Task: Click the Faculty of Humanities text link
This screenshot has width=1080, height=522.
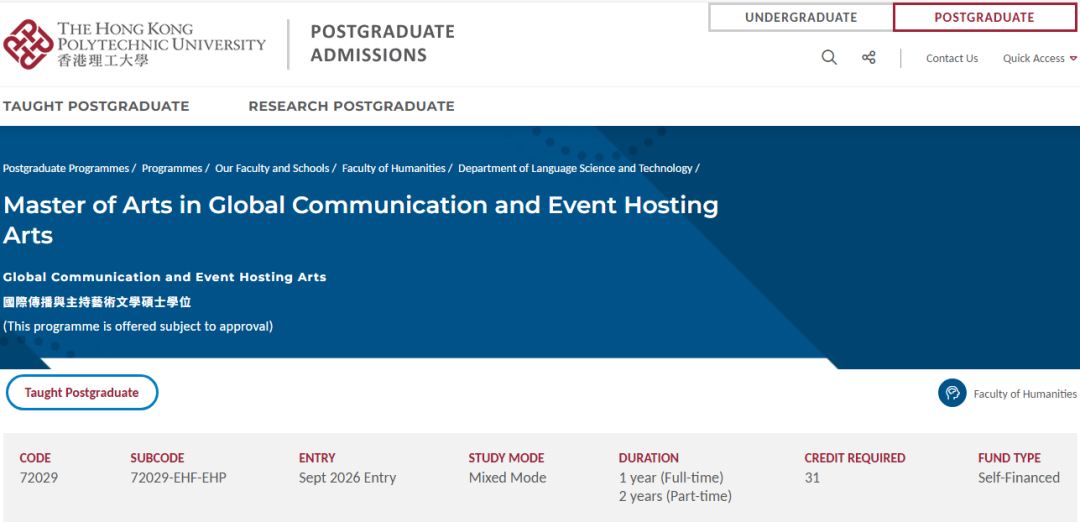Action: [1025, 394]
